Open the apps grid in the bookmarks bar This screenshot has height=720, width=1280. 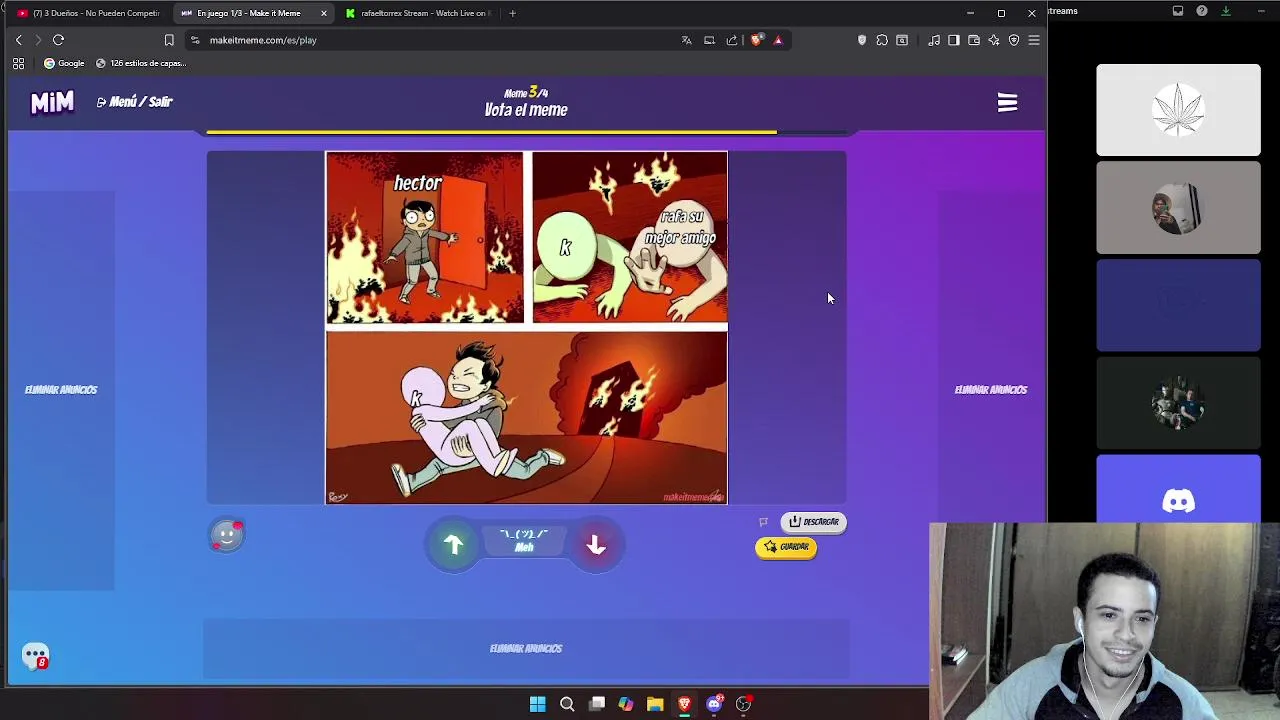[18, 63]
